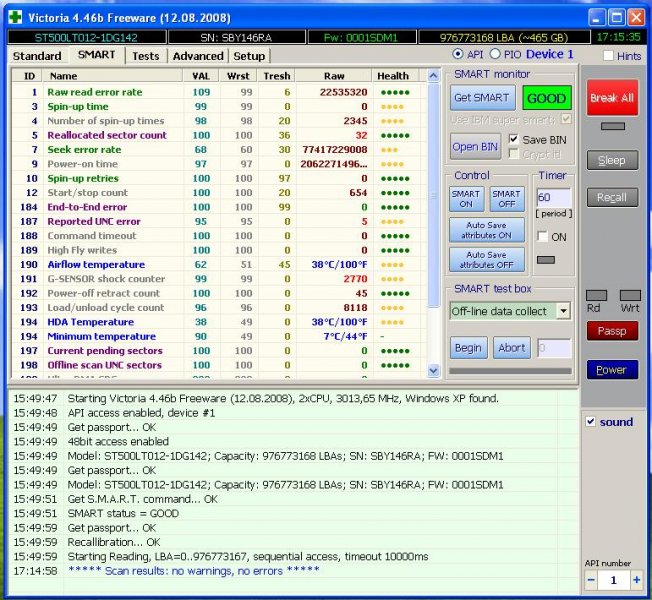Uncheck the Save BIN checkbox

tap(514, 140)
